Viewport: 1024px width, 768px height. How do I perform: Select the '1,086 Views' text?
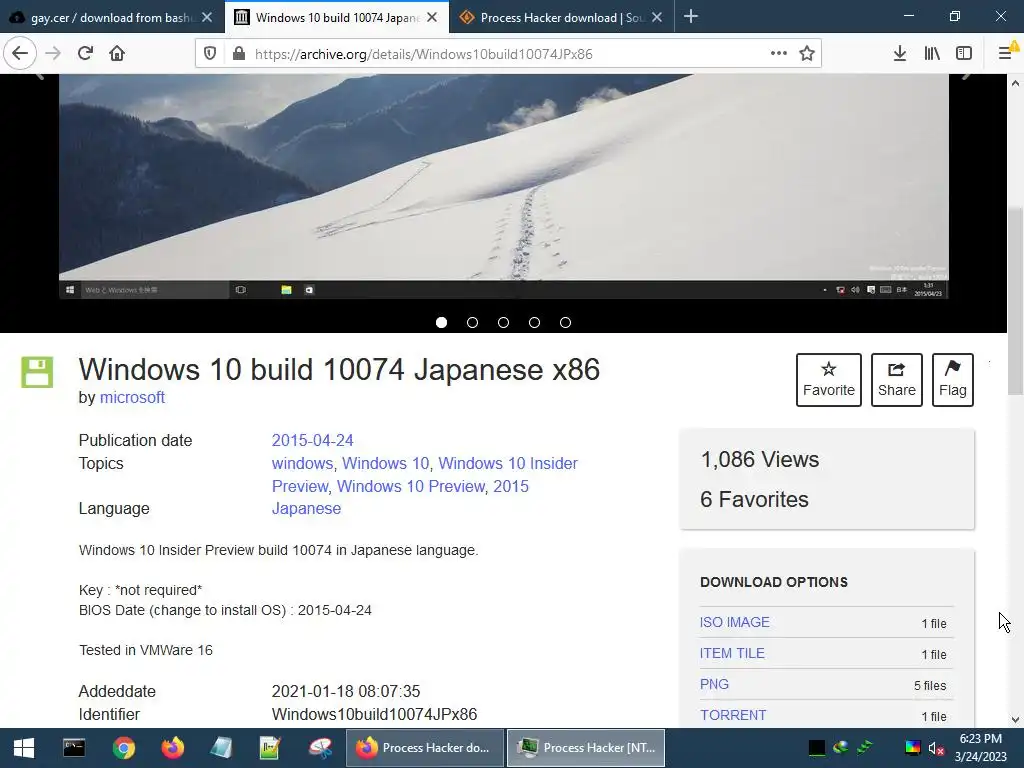pos(760,459)
